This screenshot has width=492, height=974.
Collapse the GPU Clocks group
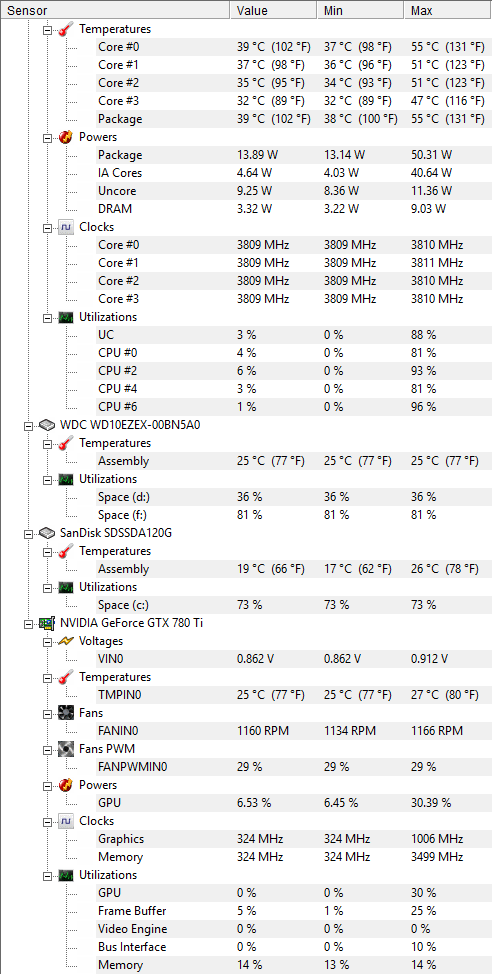pyautogui.click(x=47, y=821)
